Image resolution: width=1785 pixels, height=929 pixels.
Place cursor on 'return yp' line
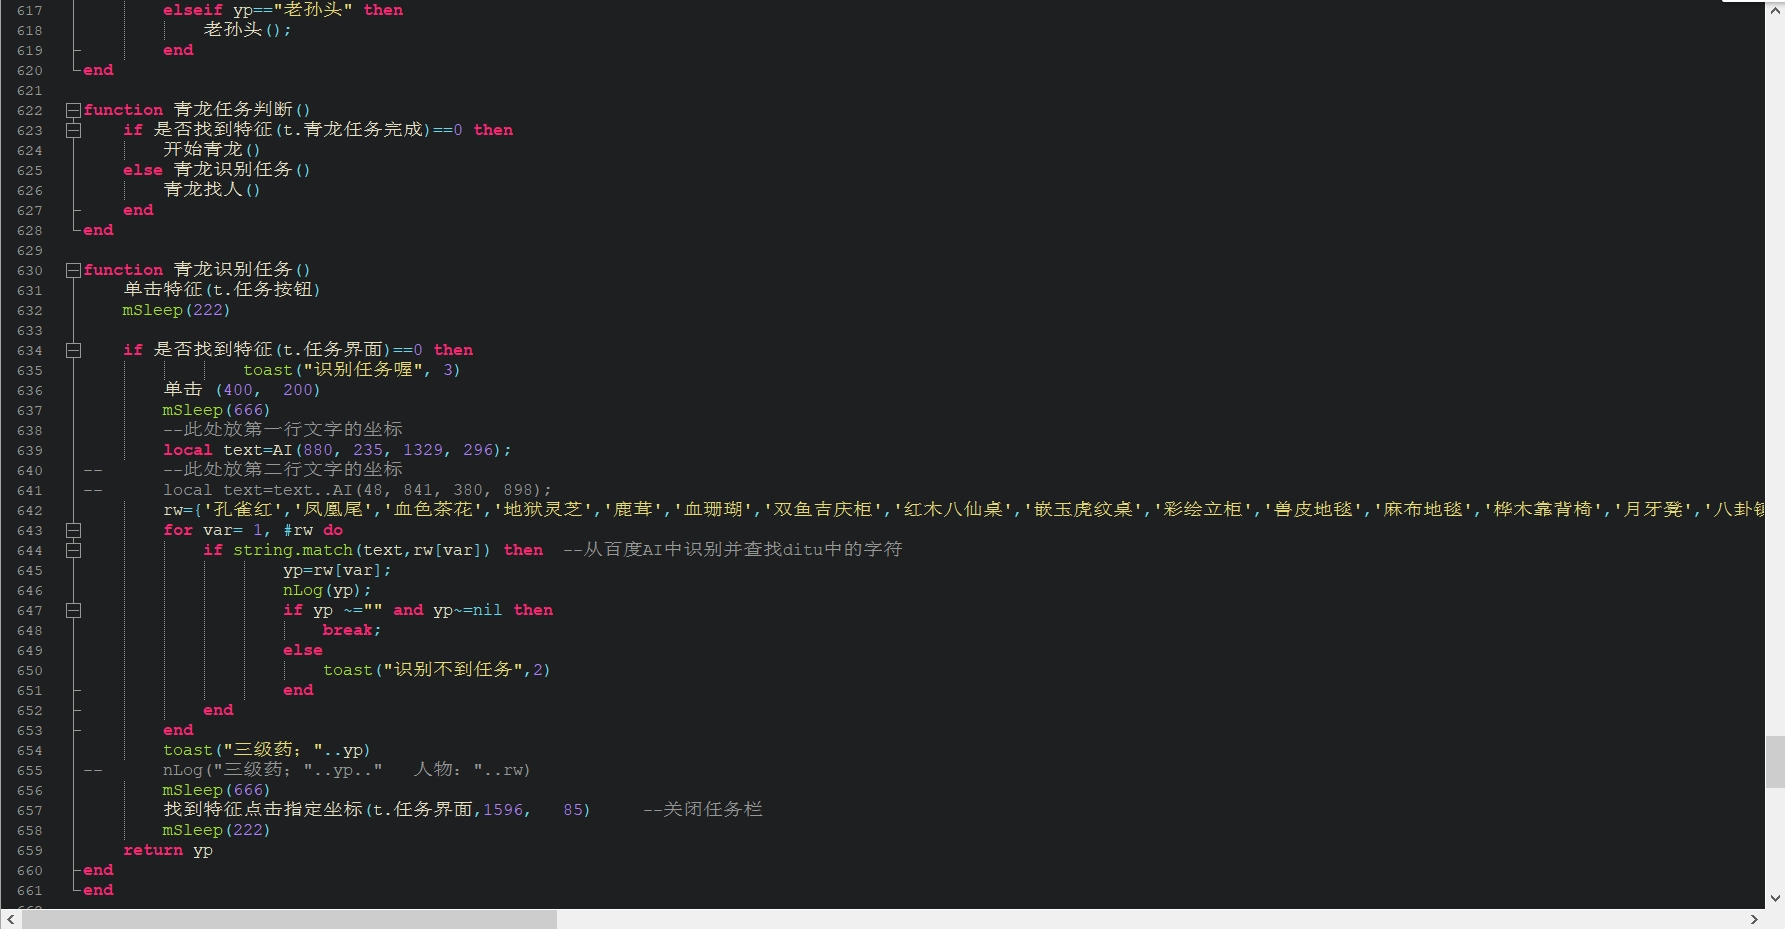[x=168, y=850]
